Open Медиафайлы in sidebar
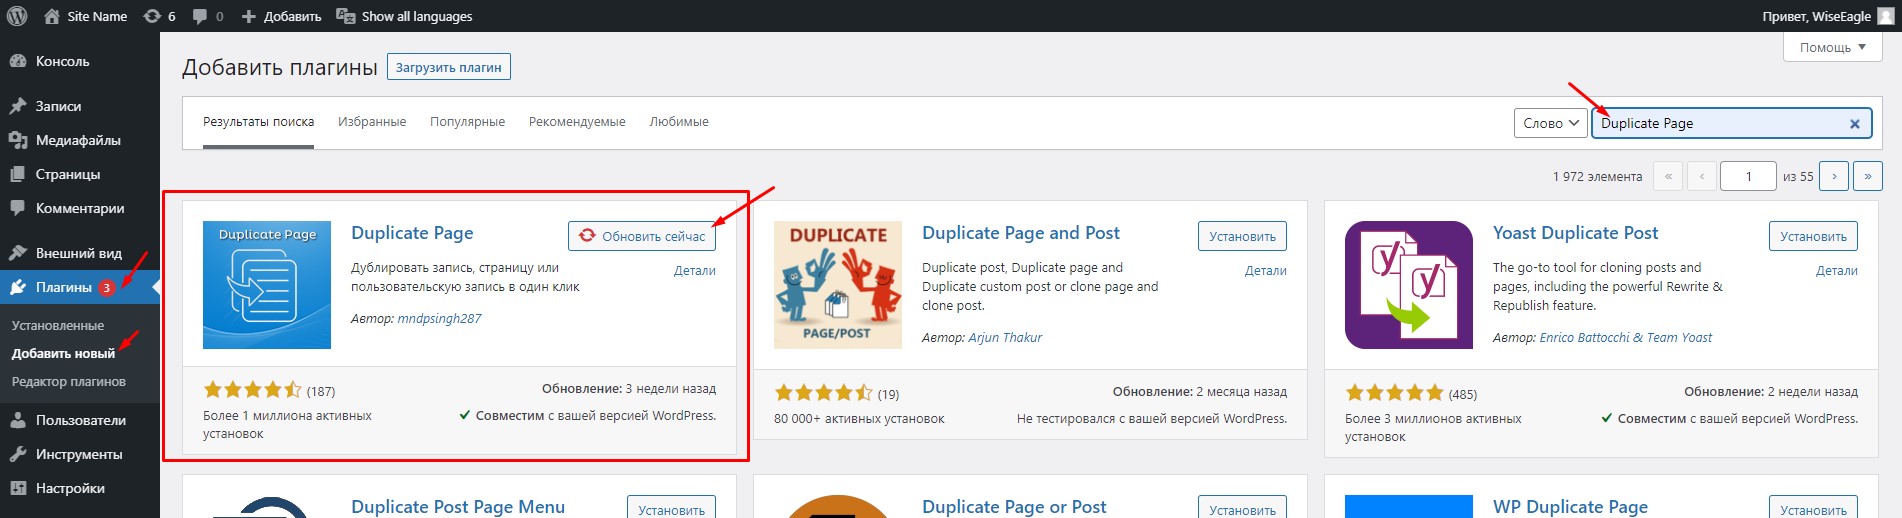The height and width of the screenshot is (518, 1902). [80, 140]
